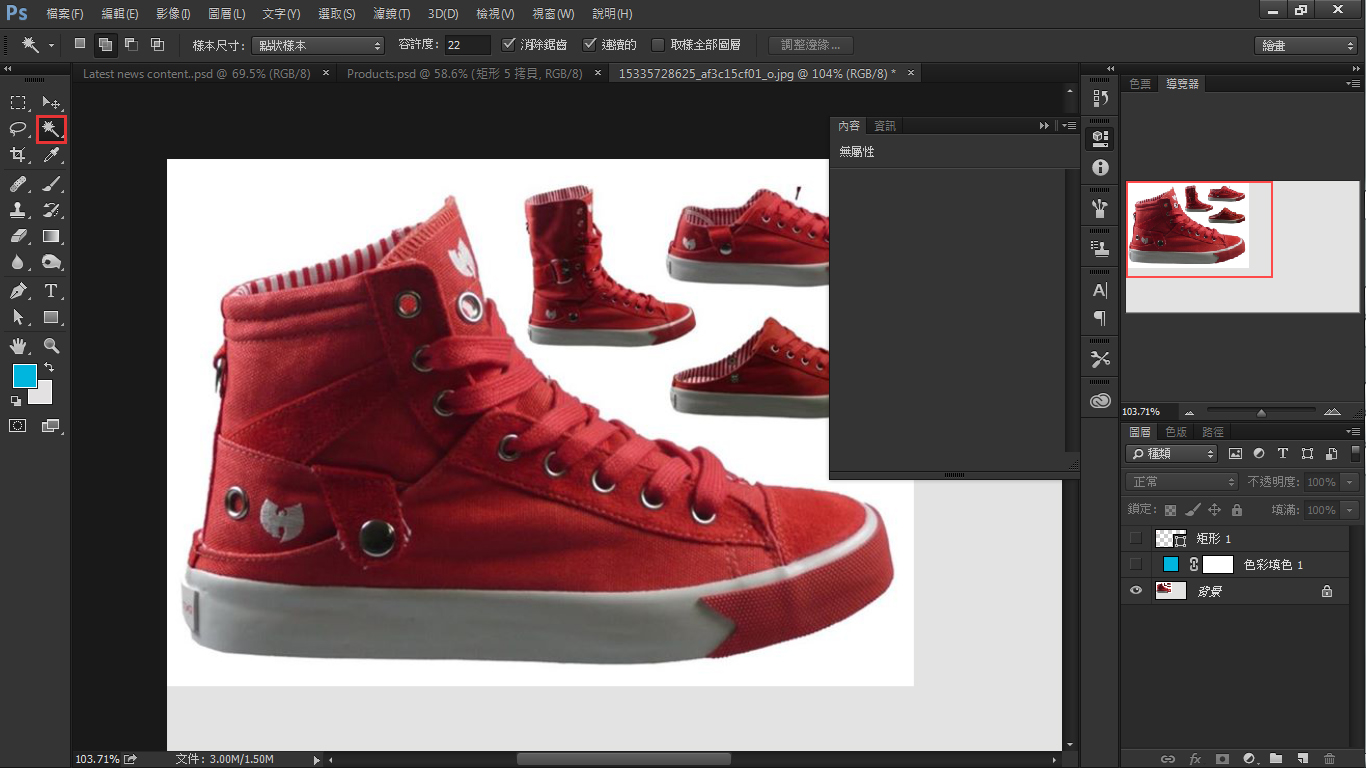The width and height of the screenshot is (1366, 768).
Task: Add layer mask icon
Action: 1221,759
